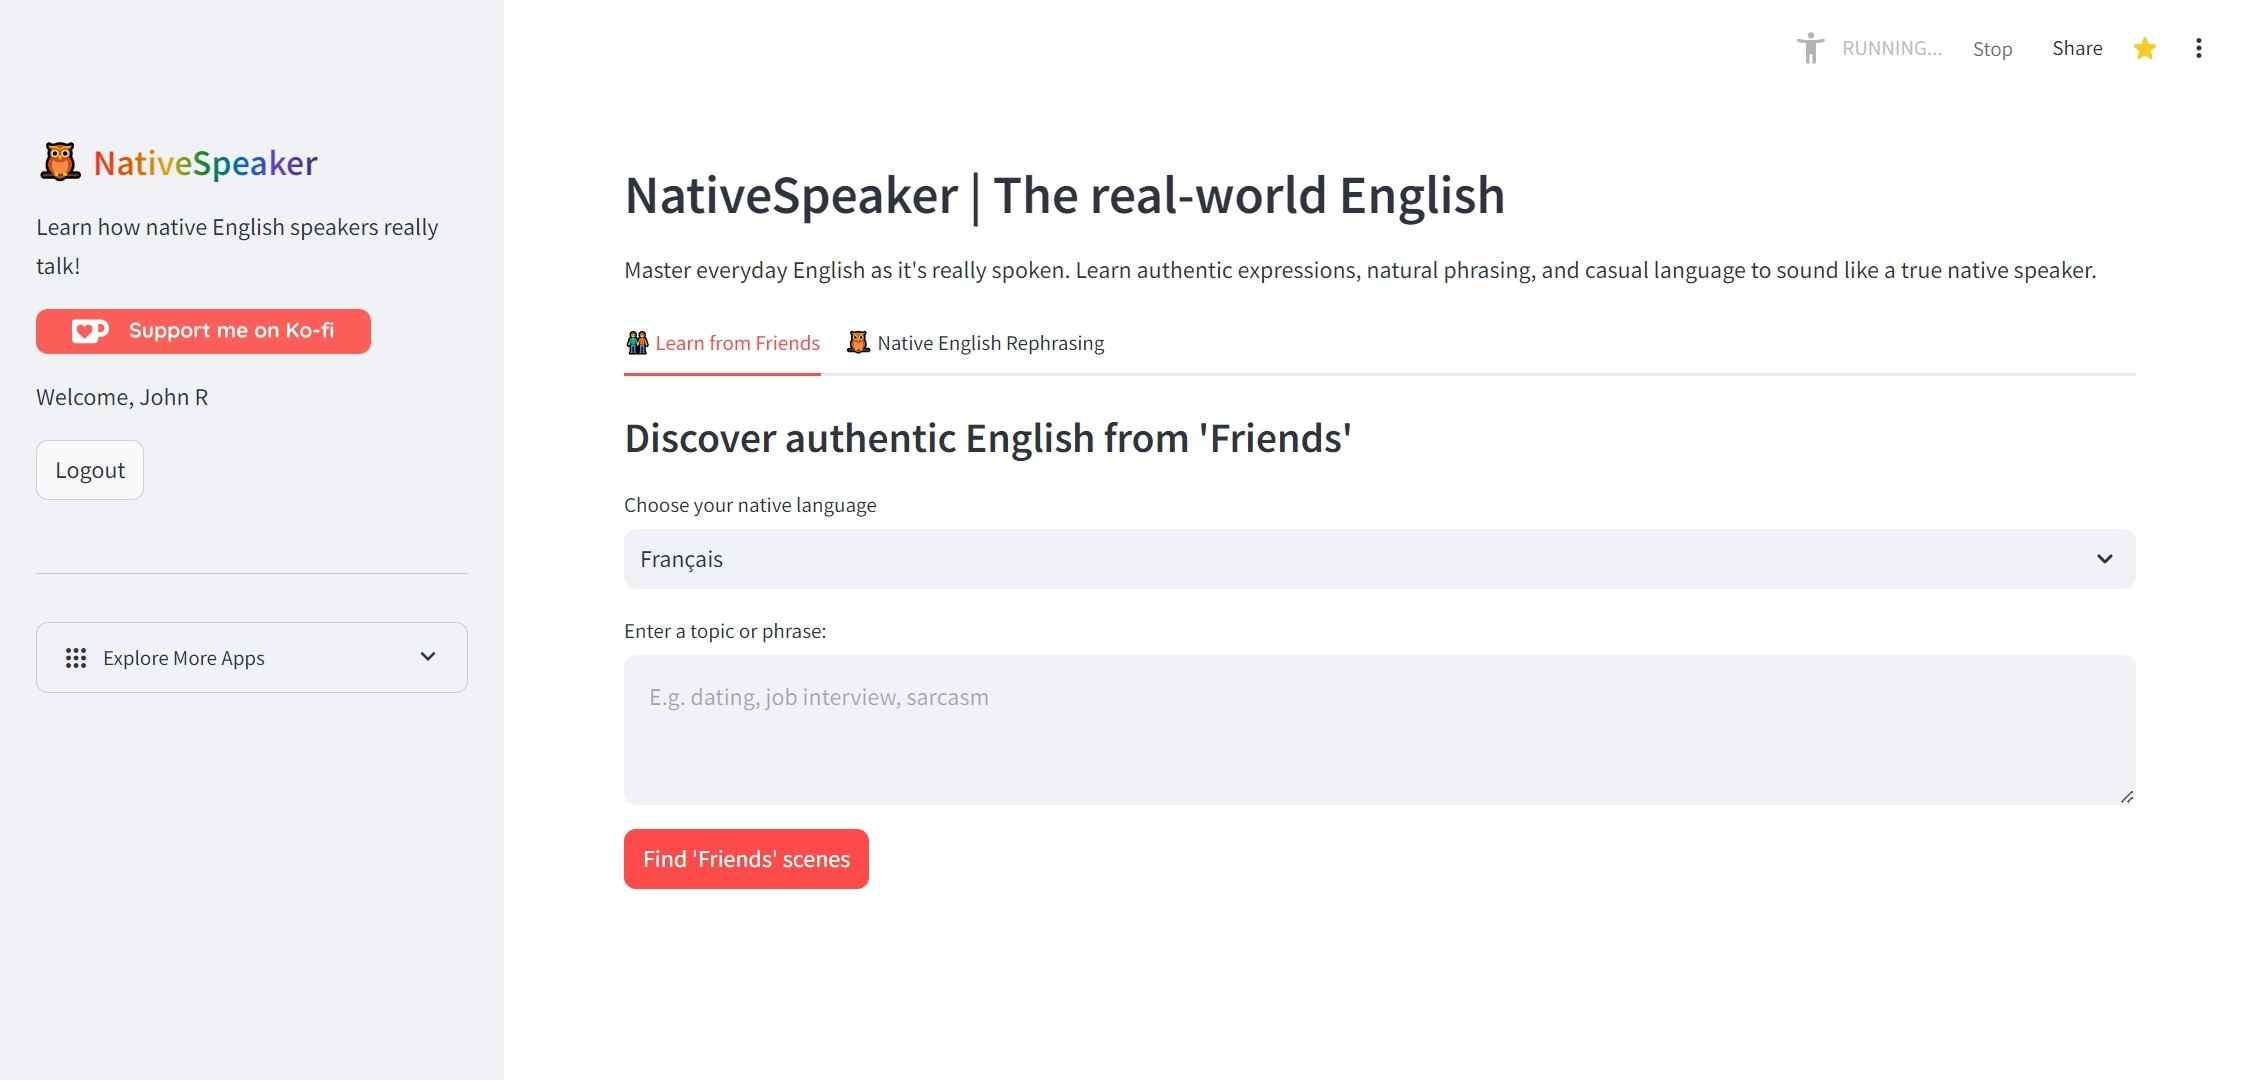Click the textarea resize handle corner
This screenshot has height=1080, width=2251.
2126,797
